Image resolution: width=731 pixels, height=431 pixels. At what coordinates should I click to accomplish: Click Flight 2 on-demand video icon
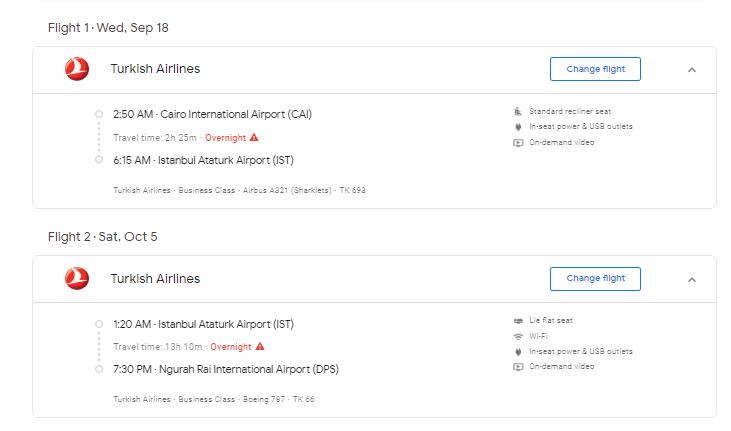pyautogui.click(x=517, y=367)
